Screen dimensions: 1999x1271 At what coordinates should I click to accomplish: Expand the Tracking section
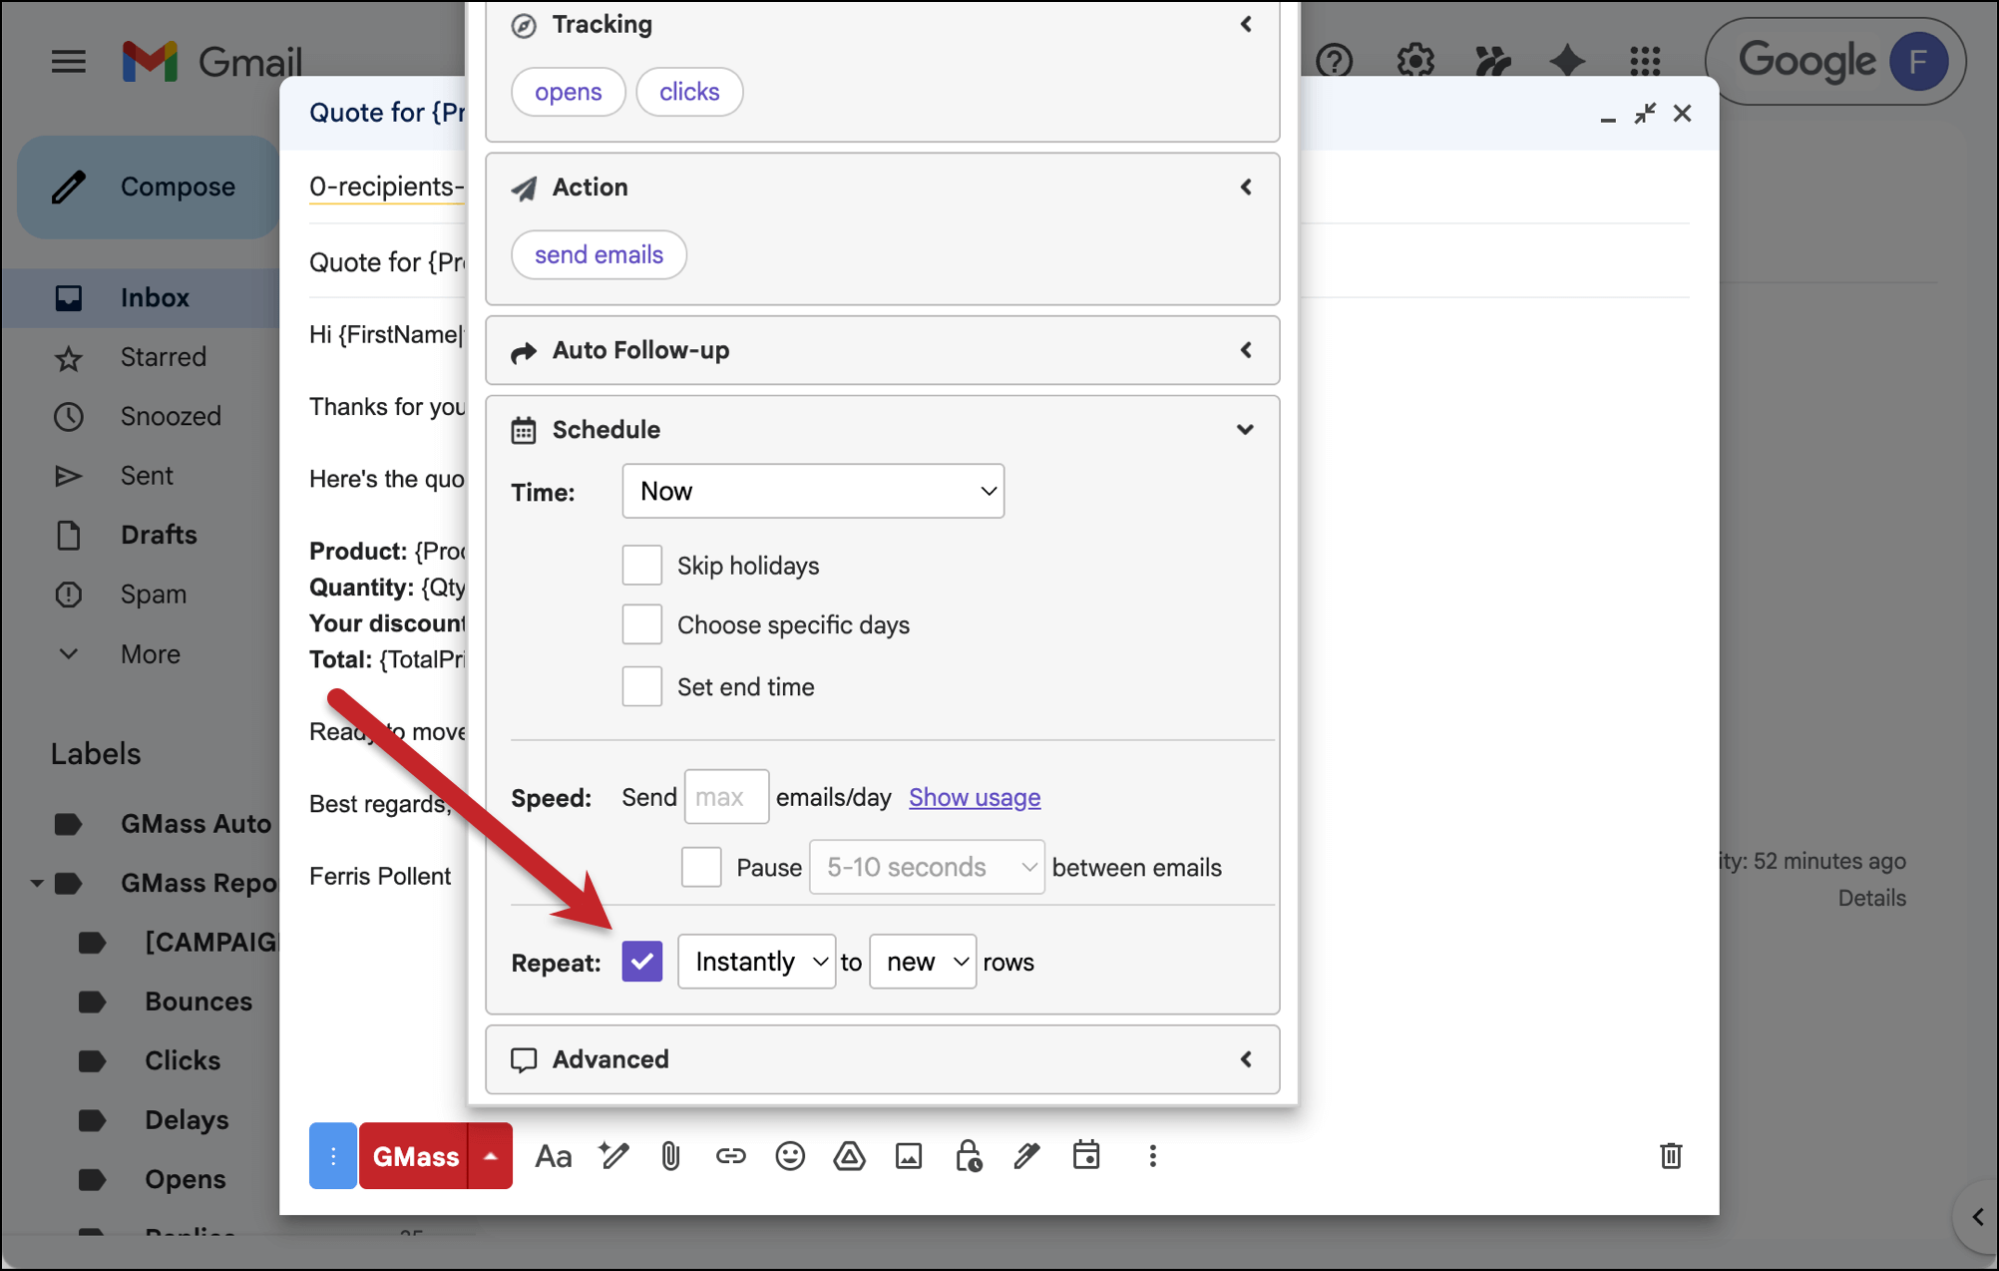(1246, 24)
